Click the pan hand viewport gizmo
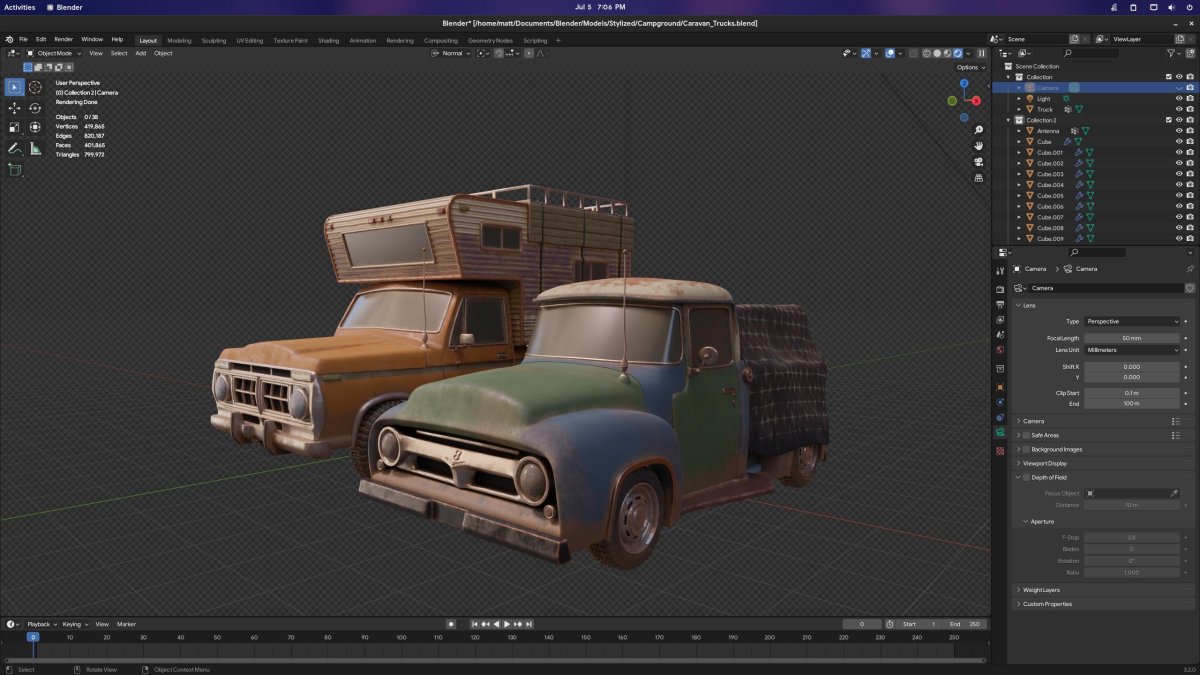This screenshot has height=675, width=1200. [978, 146]
